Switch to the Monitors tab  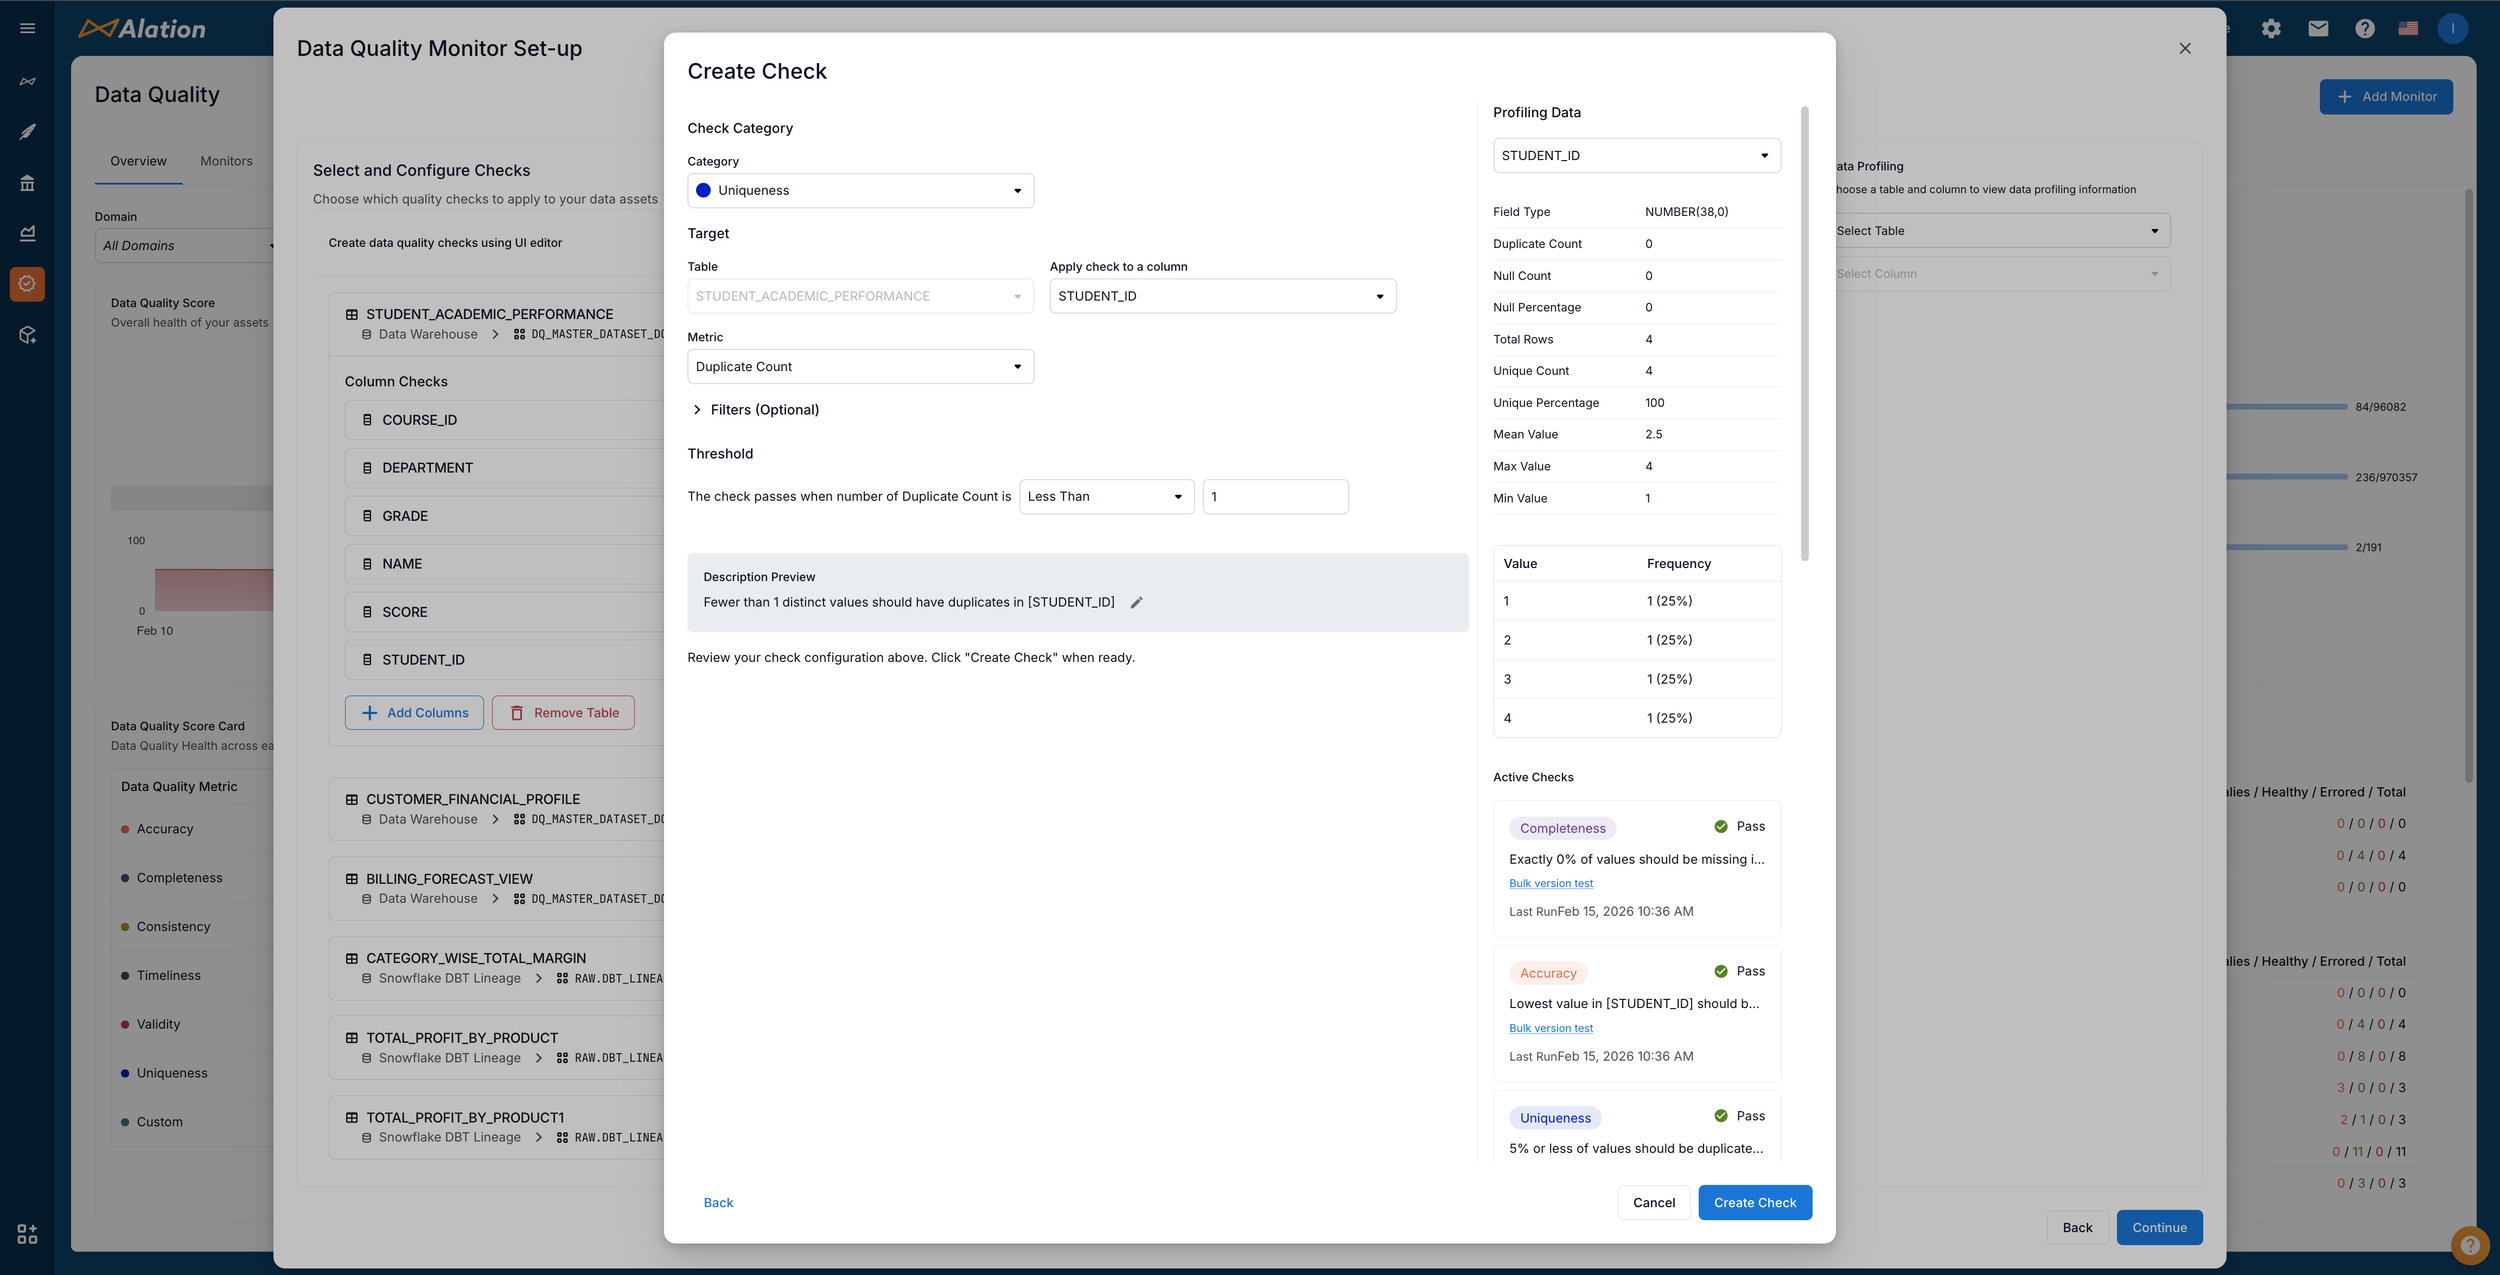[226, 161]
